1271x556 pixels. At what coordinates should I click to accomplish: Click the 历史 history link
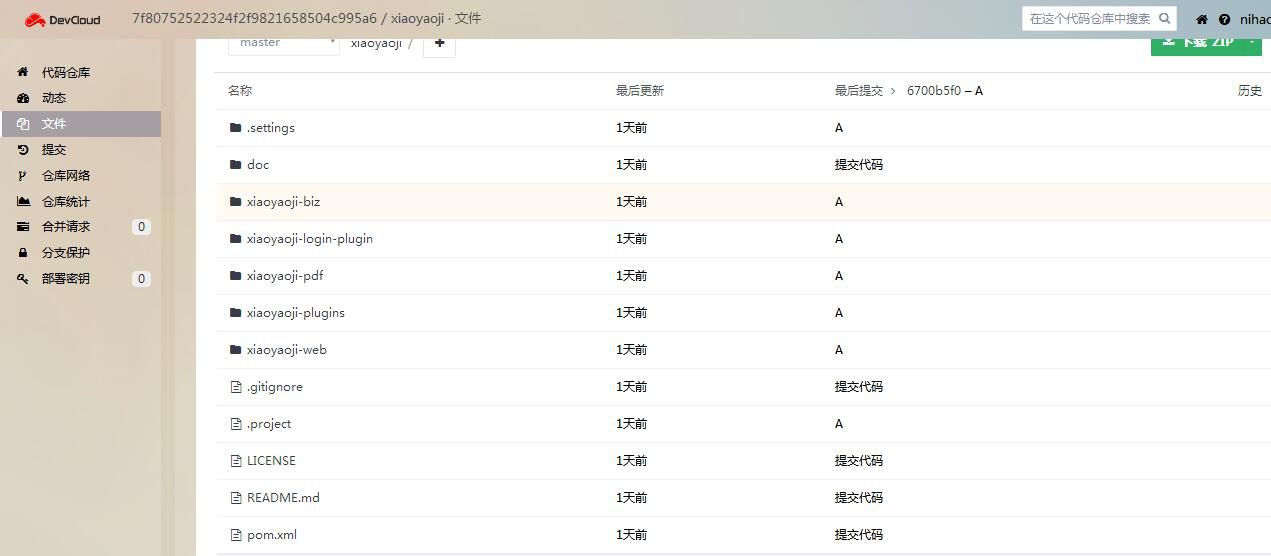pyautogui.click(x=1250, y=91)
